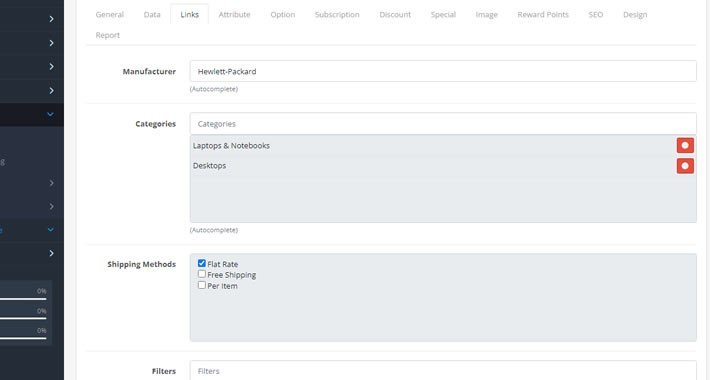The image size is (710, 380).
Task: Expand the last sidebar menu chevron
Action: click(51, 253)
